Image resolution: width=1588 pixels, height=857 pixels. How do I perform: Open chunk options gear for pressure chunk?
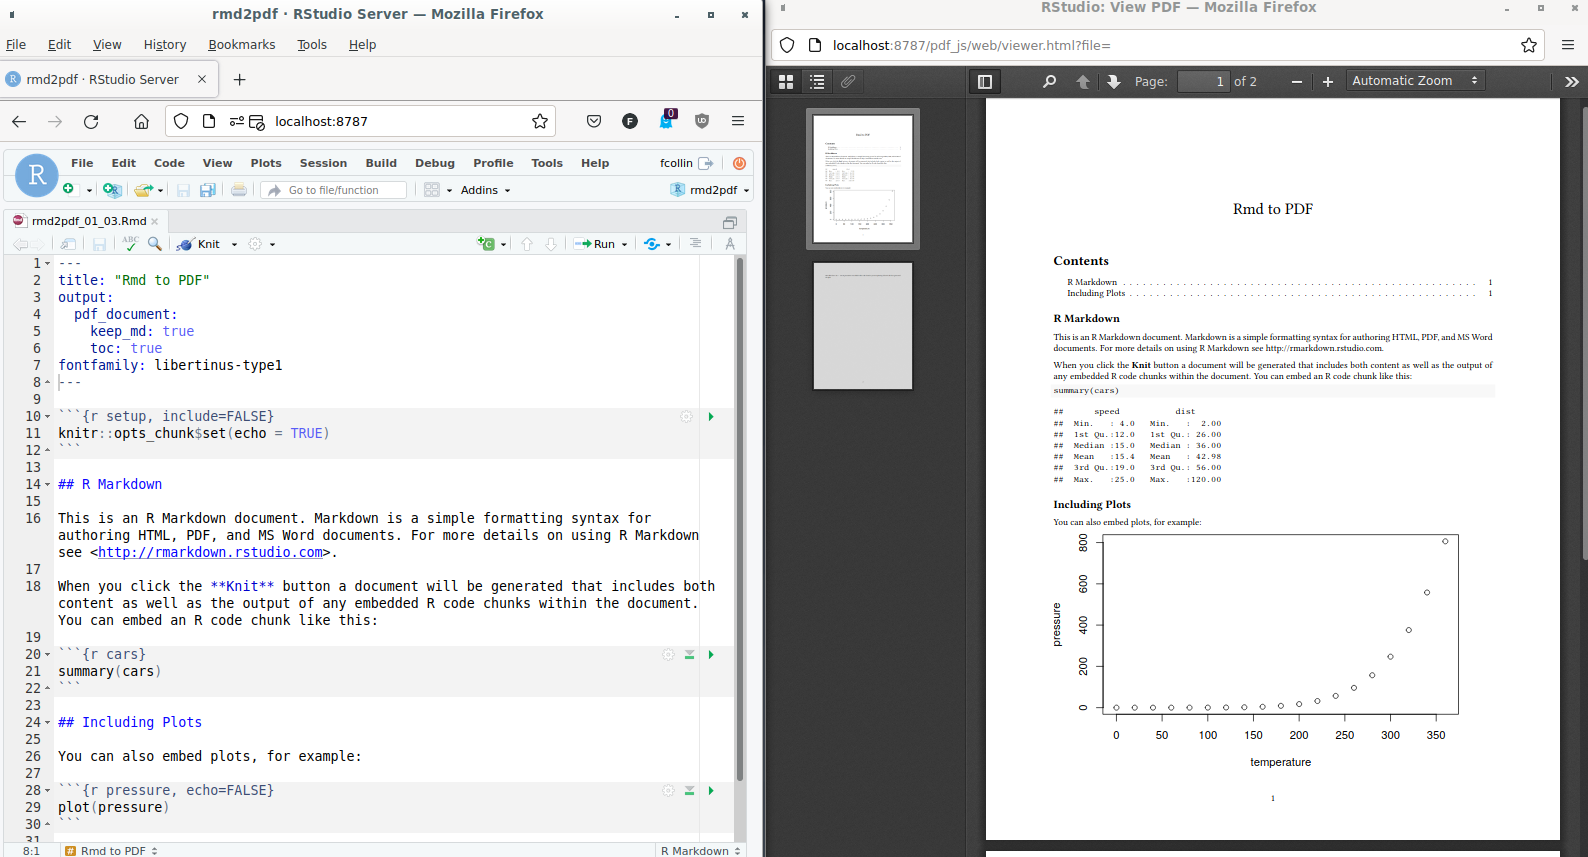pyautogui.click(x=668, y=790)
